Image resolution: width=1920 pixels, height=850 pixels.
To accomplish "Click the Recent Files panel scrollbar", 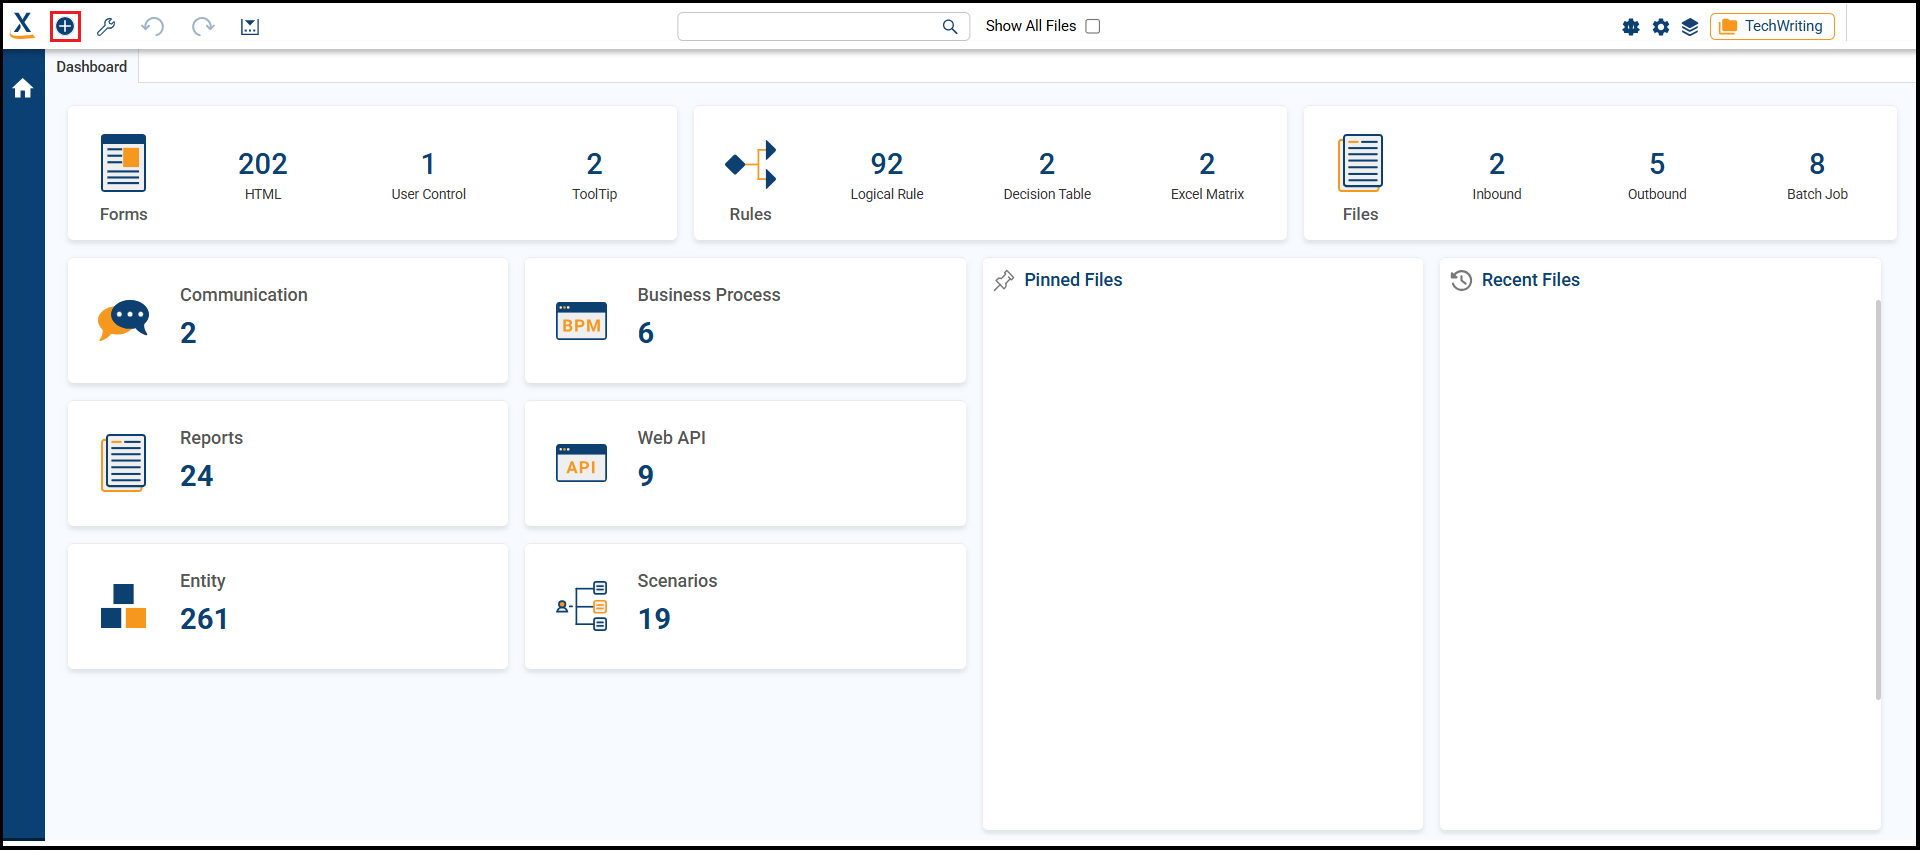I will [1878, 500].
